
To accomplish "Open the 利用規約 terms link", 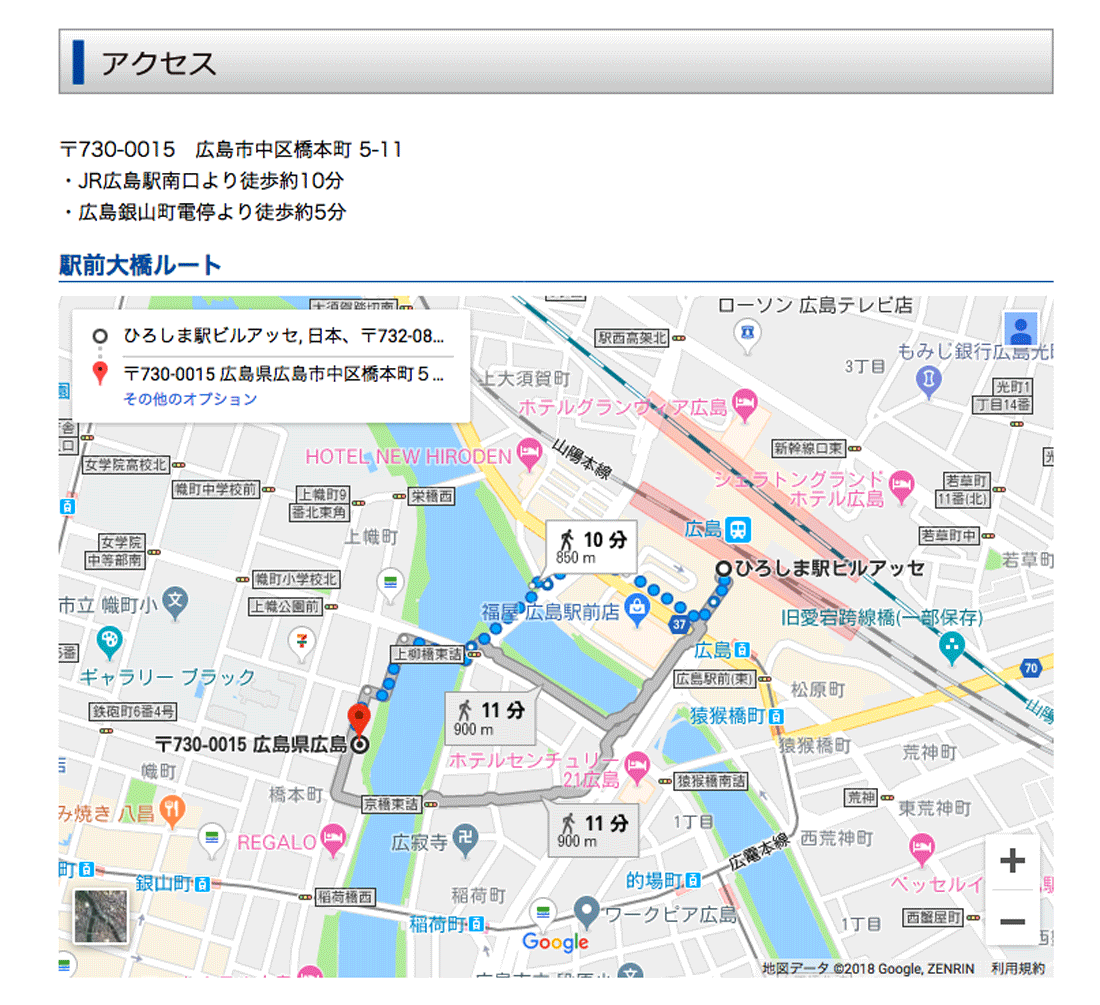I will coord(1018,968).
